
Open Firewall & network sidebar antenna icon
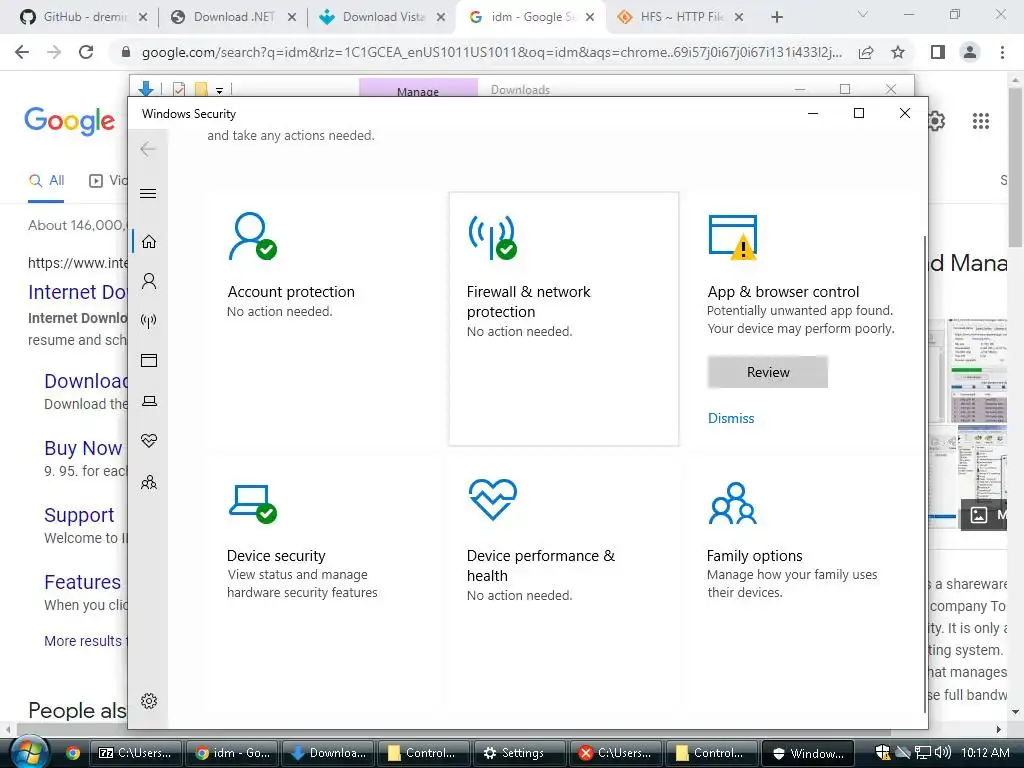click(x=149, y=321)
